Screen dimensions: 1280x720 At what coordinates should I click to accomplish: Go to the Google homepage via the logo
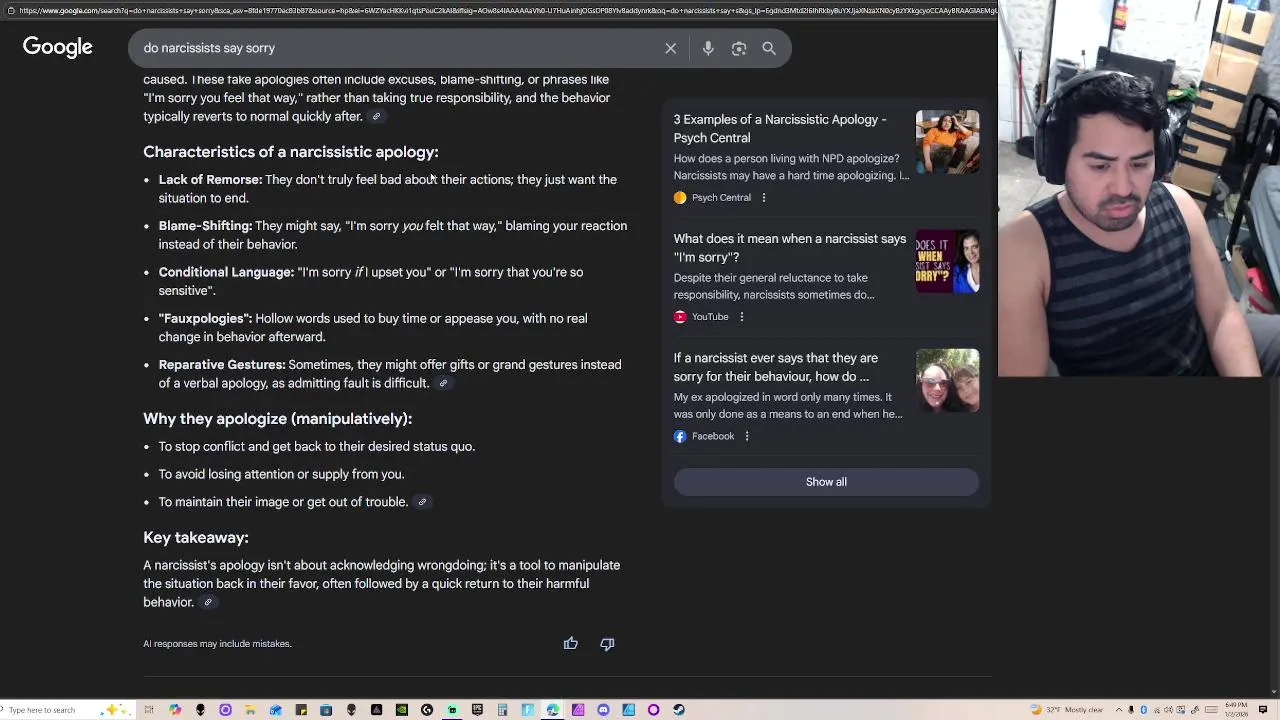(x=58, y=47)
